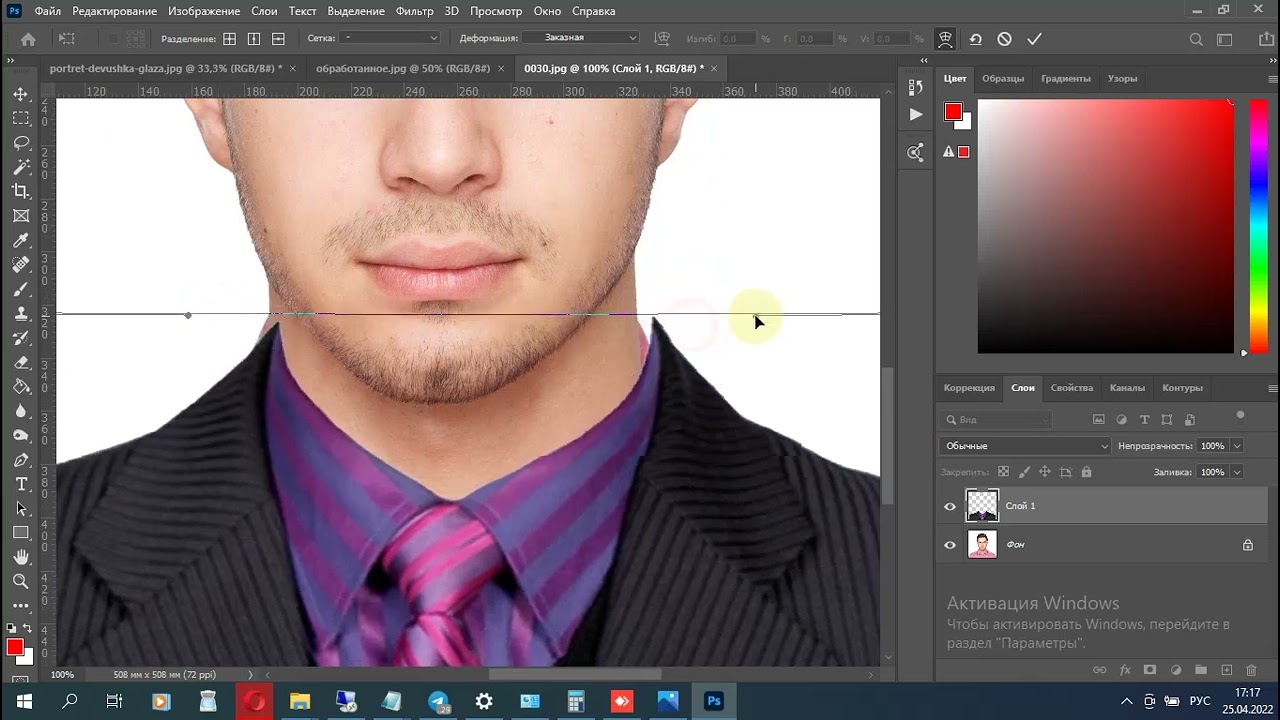
Task: Select the Brush tool
Action: click(x=20, y=289)
